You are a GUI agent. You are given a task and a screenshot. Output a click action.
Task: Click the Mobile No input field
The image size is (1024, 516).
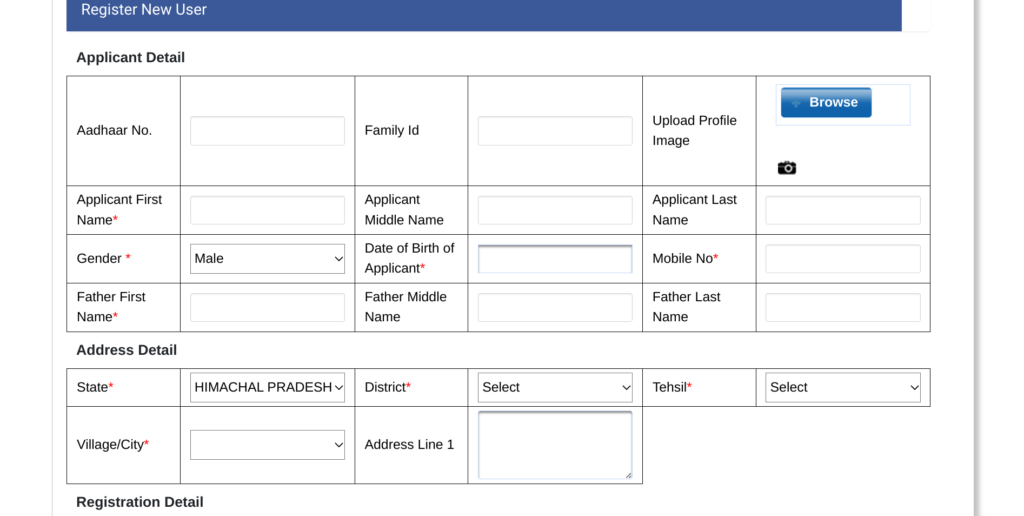(x=842, y=259)
